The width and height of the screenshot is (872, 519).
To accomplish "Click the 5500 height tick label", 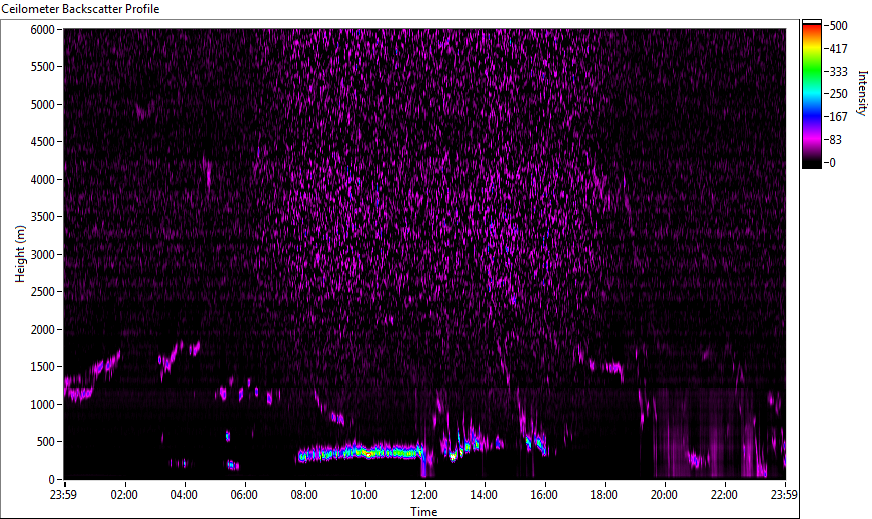I will (43, 67).
